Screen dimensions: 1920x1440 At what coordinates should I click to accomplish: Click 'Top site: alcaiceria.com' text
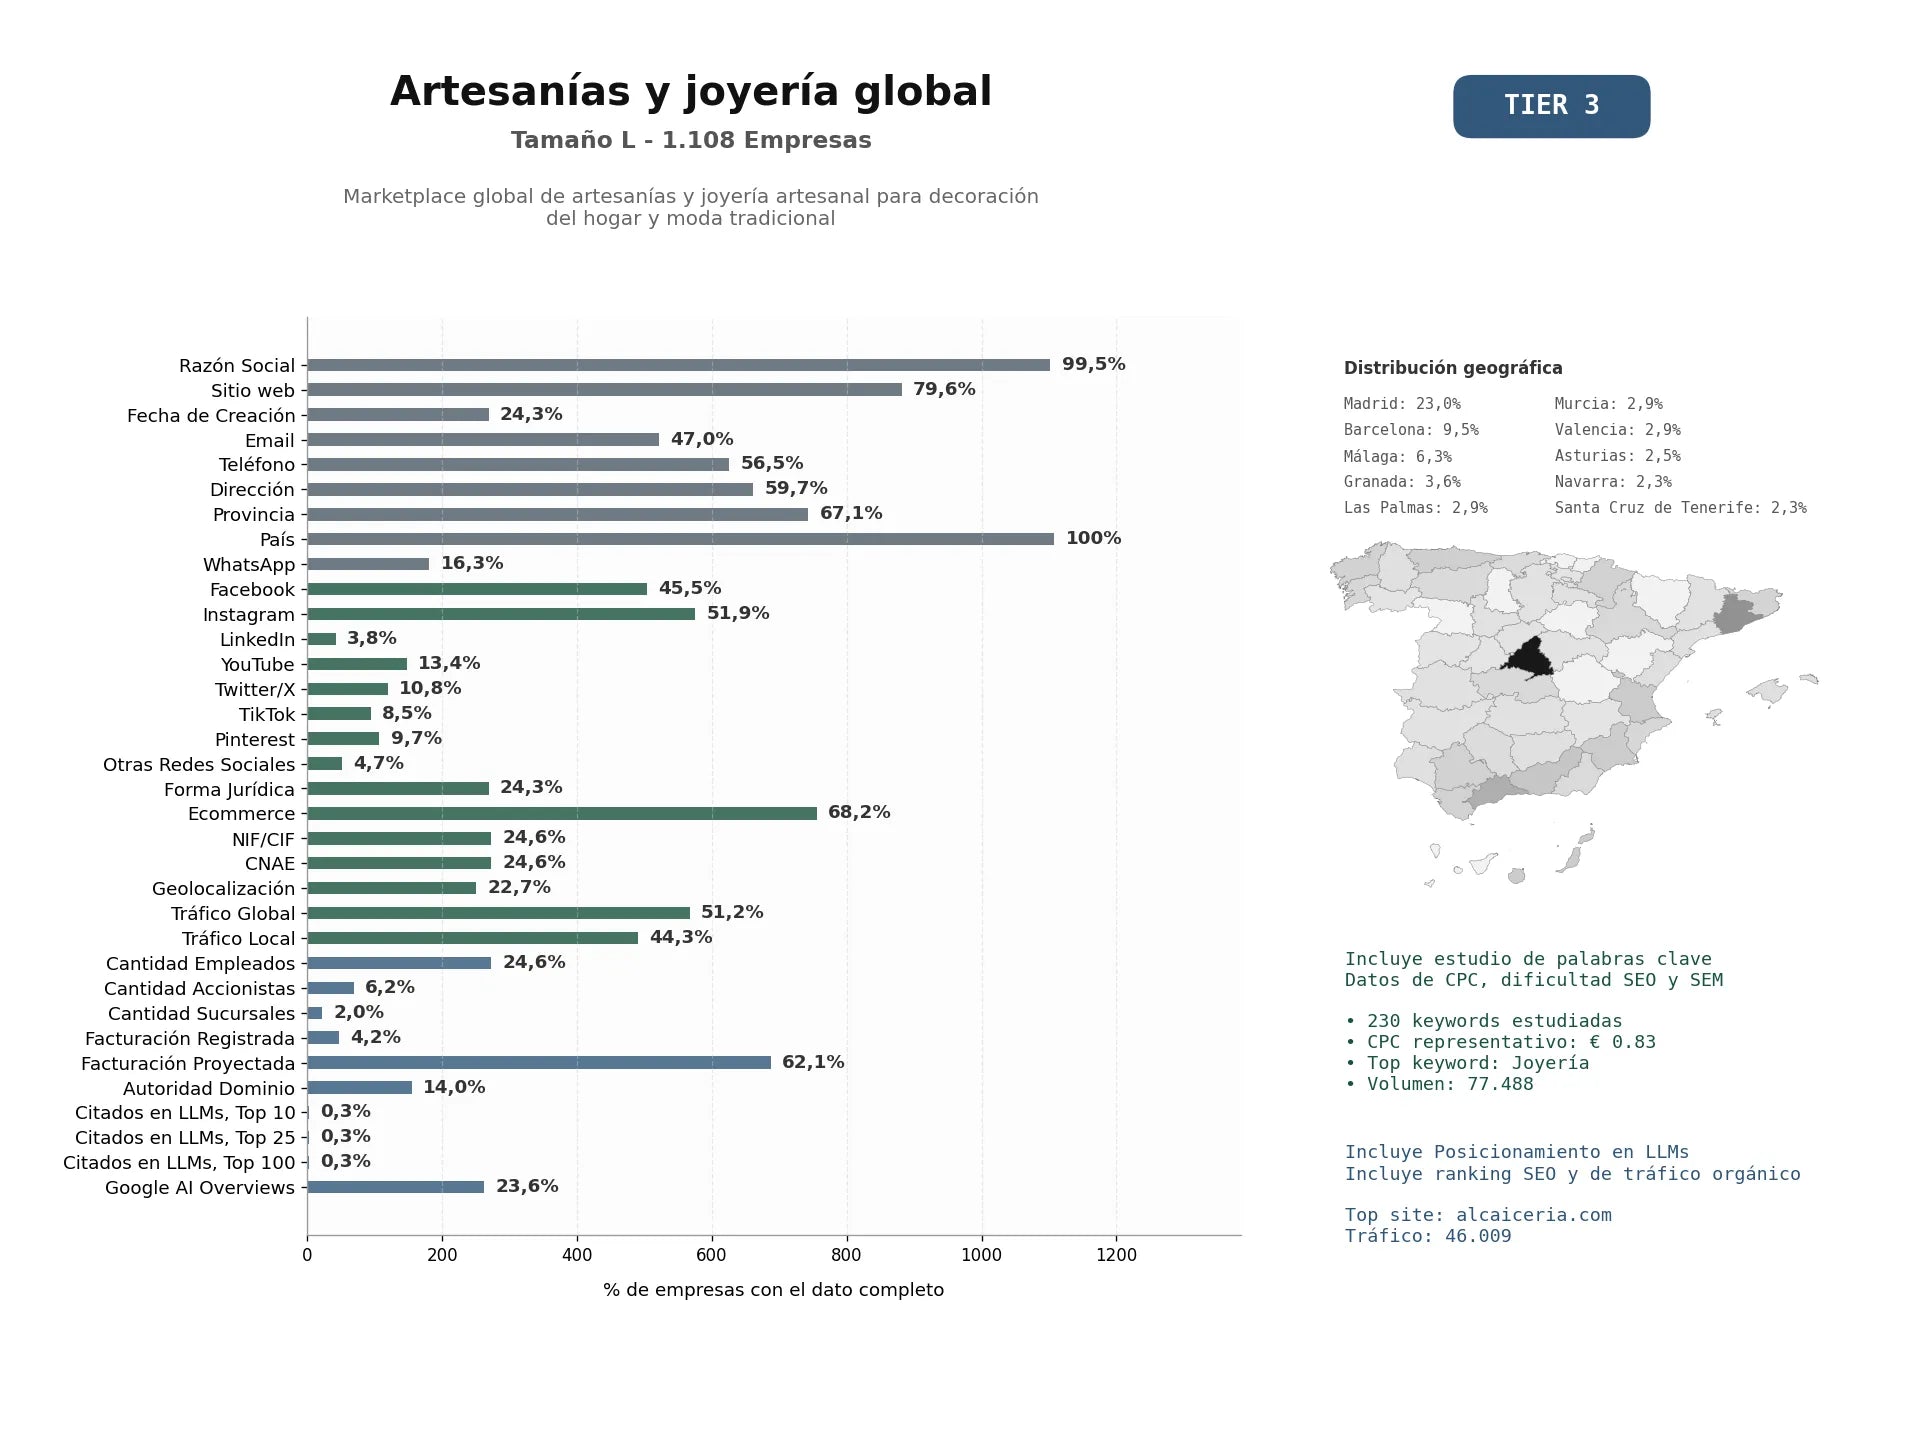tap(1478, 1215)
